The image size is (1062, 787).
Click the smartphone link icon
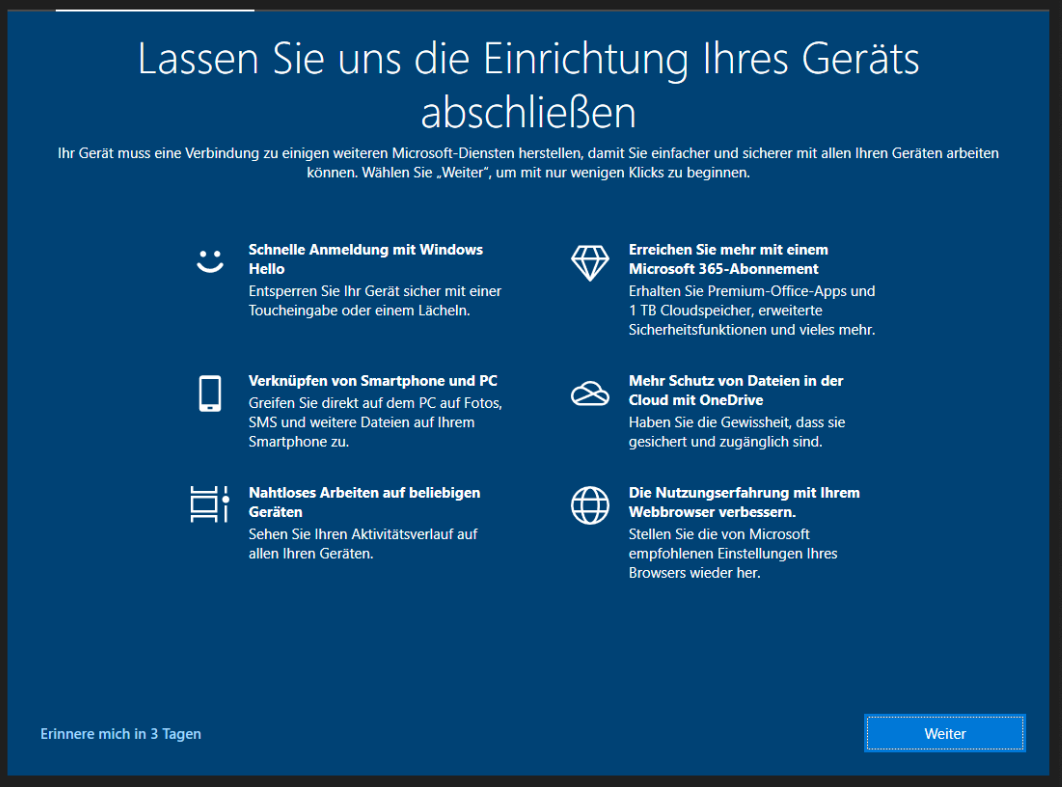tap(210, 394)
